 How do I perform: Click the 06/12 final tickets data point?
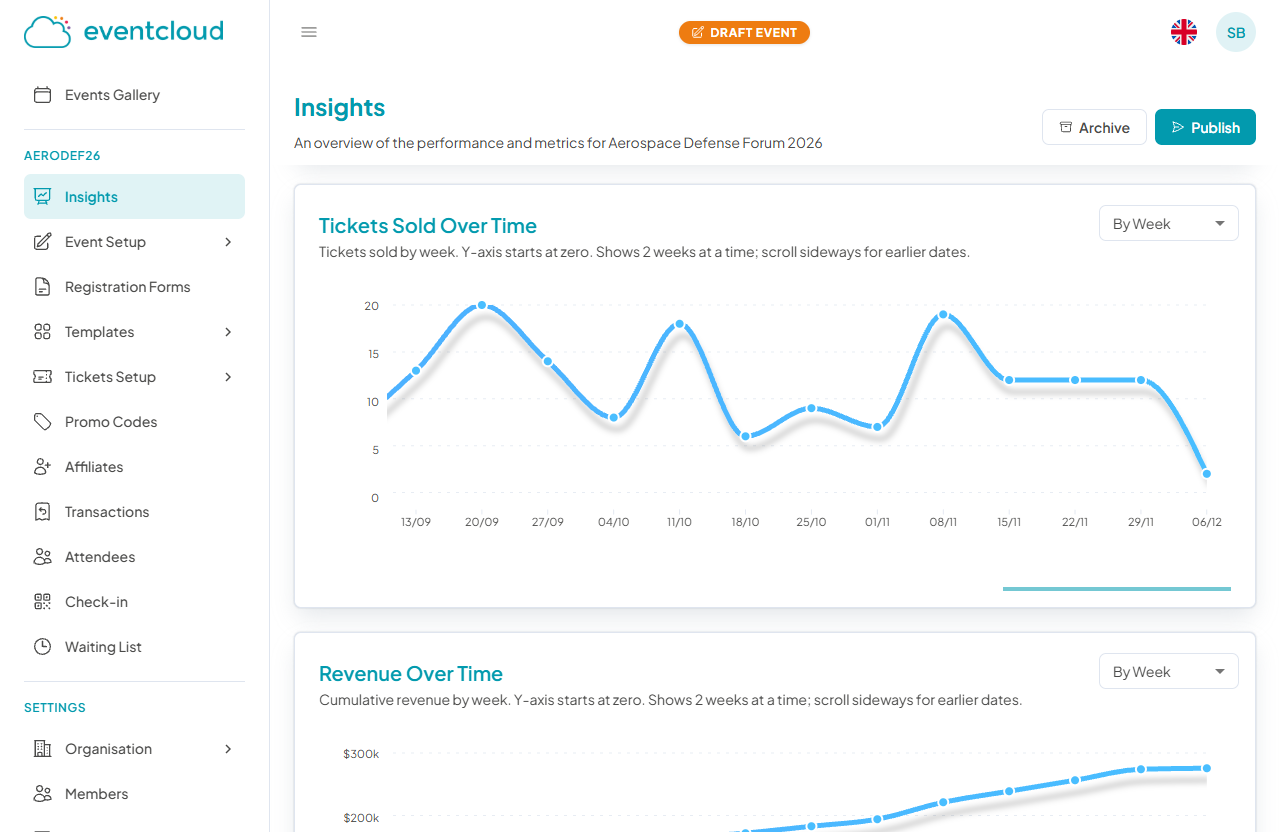(1207, 474)
